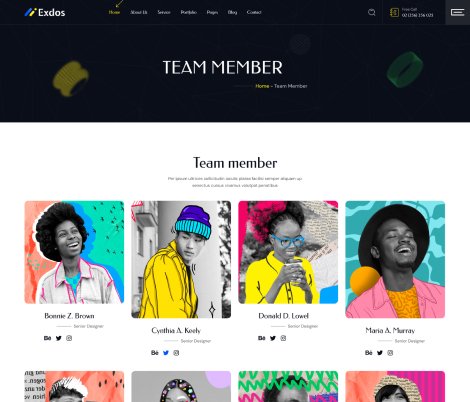Go to the Contact page link
The height and width of the screenshot is (402, 470).
point(254,12)
